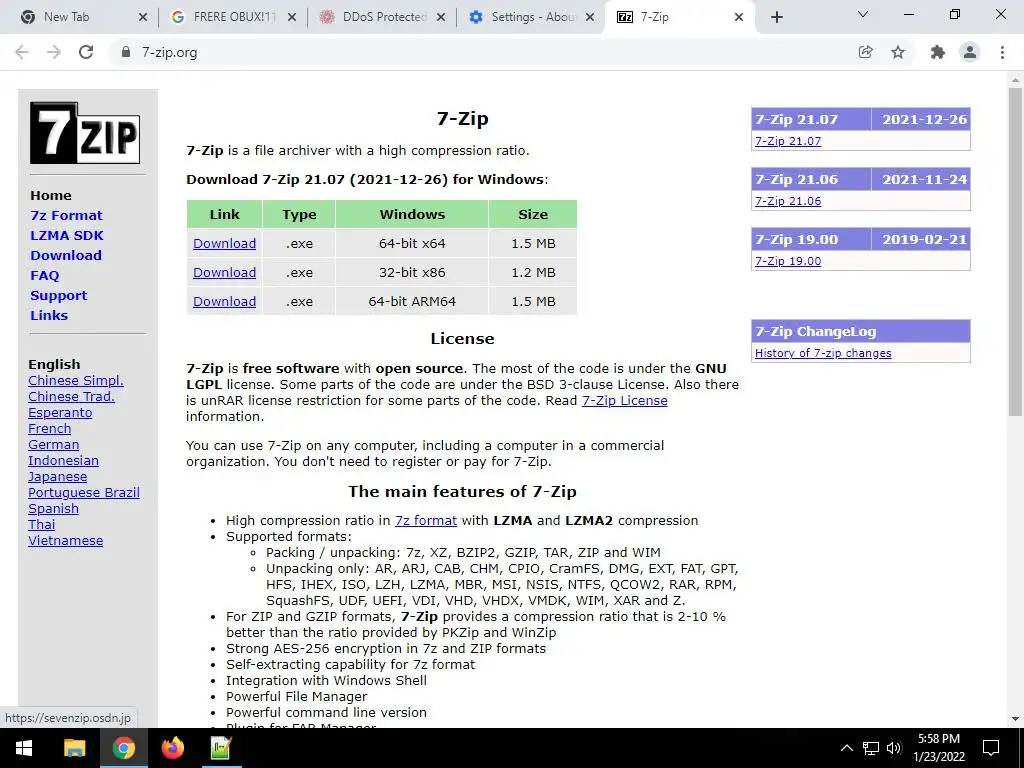This screenshot has height=768, width=1024.
Task: Close the DDoS Protected tab
Action: (441, 18)
